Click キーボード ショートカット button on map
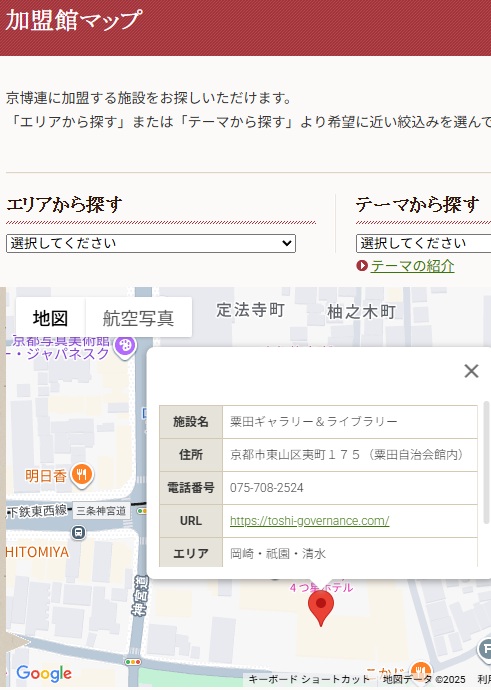Screen dimensions: 491x690 click(309, 679)
